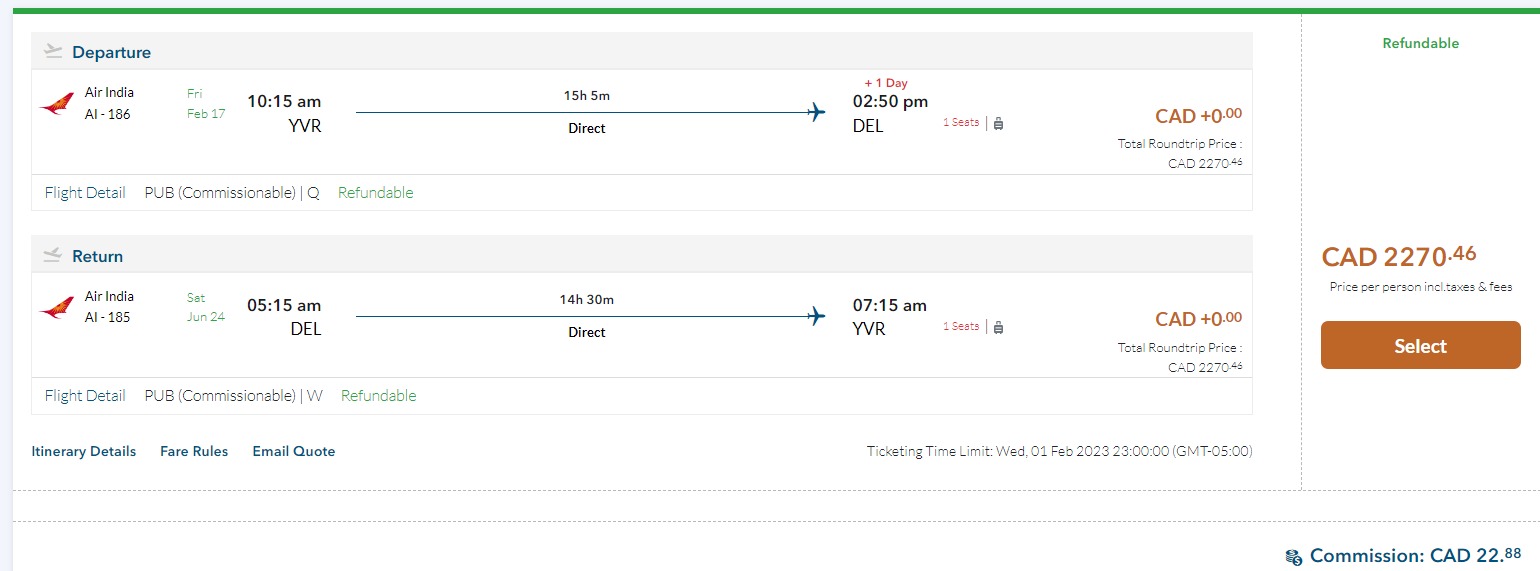Click the baggage icon on return flight
The width and height of the screenshot is (1540, 571).
[998, 327]
